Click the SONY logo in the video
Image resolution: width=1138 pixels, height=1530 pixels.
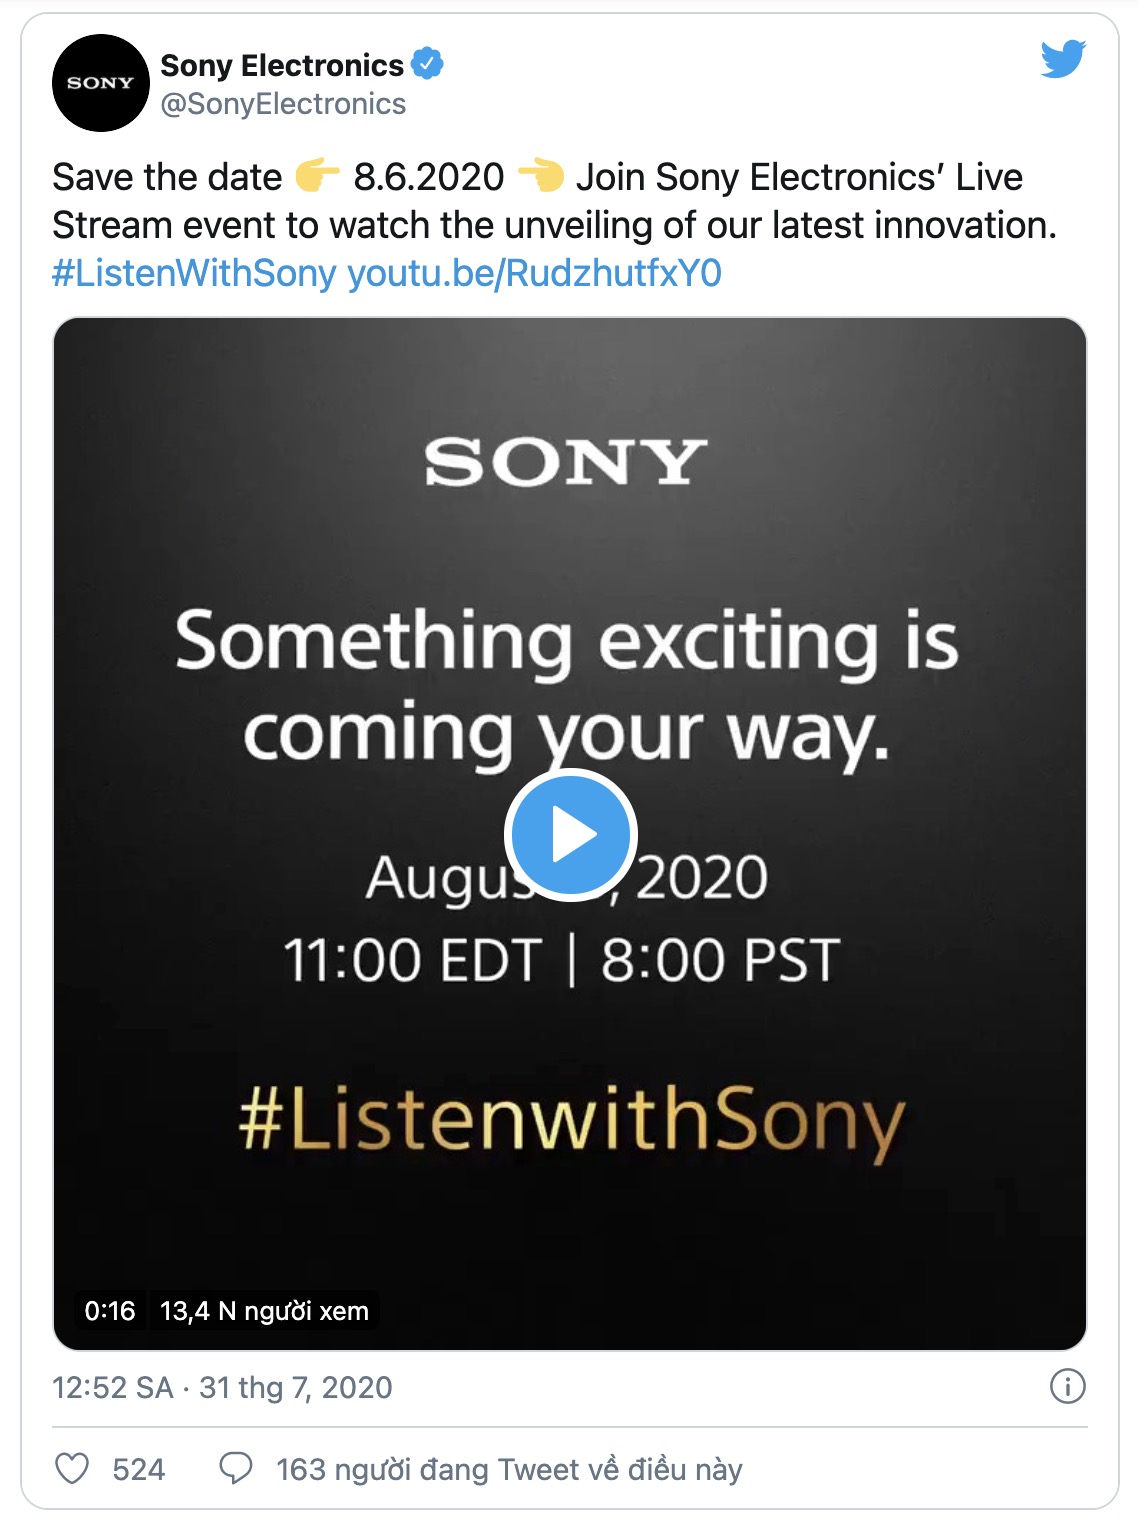pyautogui.click(x=566, y=462)
